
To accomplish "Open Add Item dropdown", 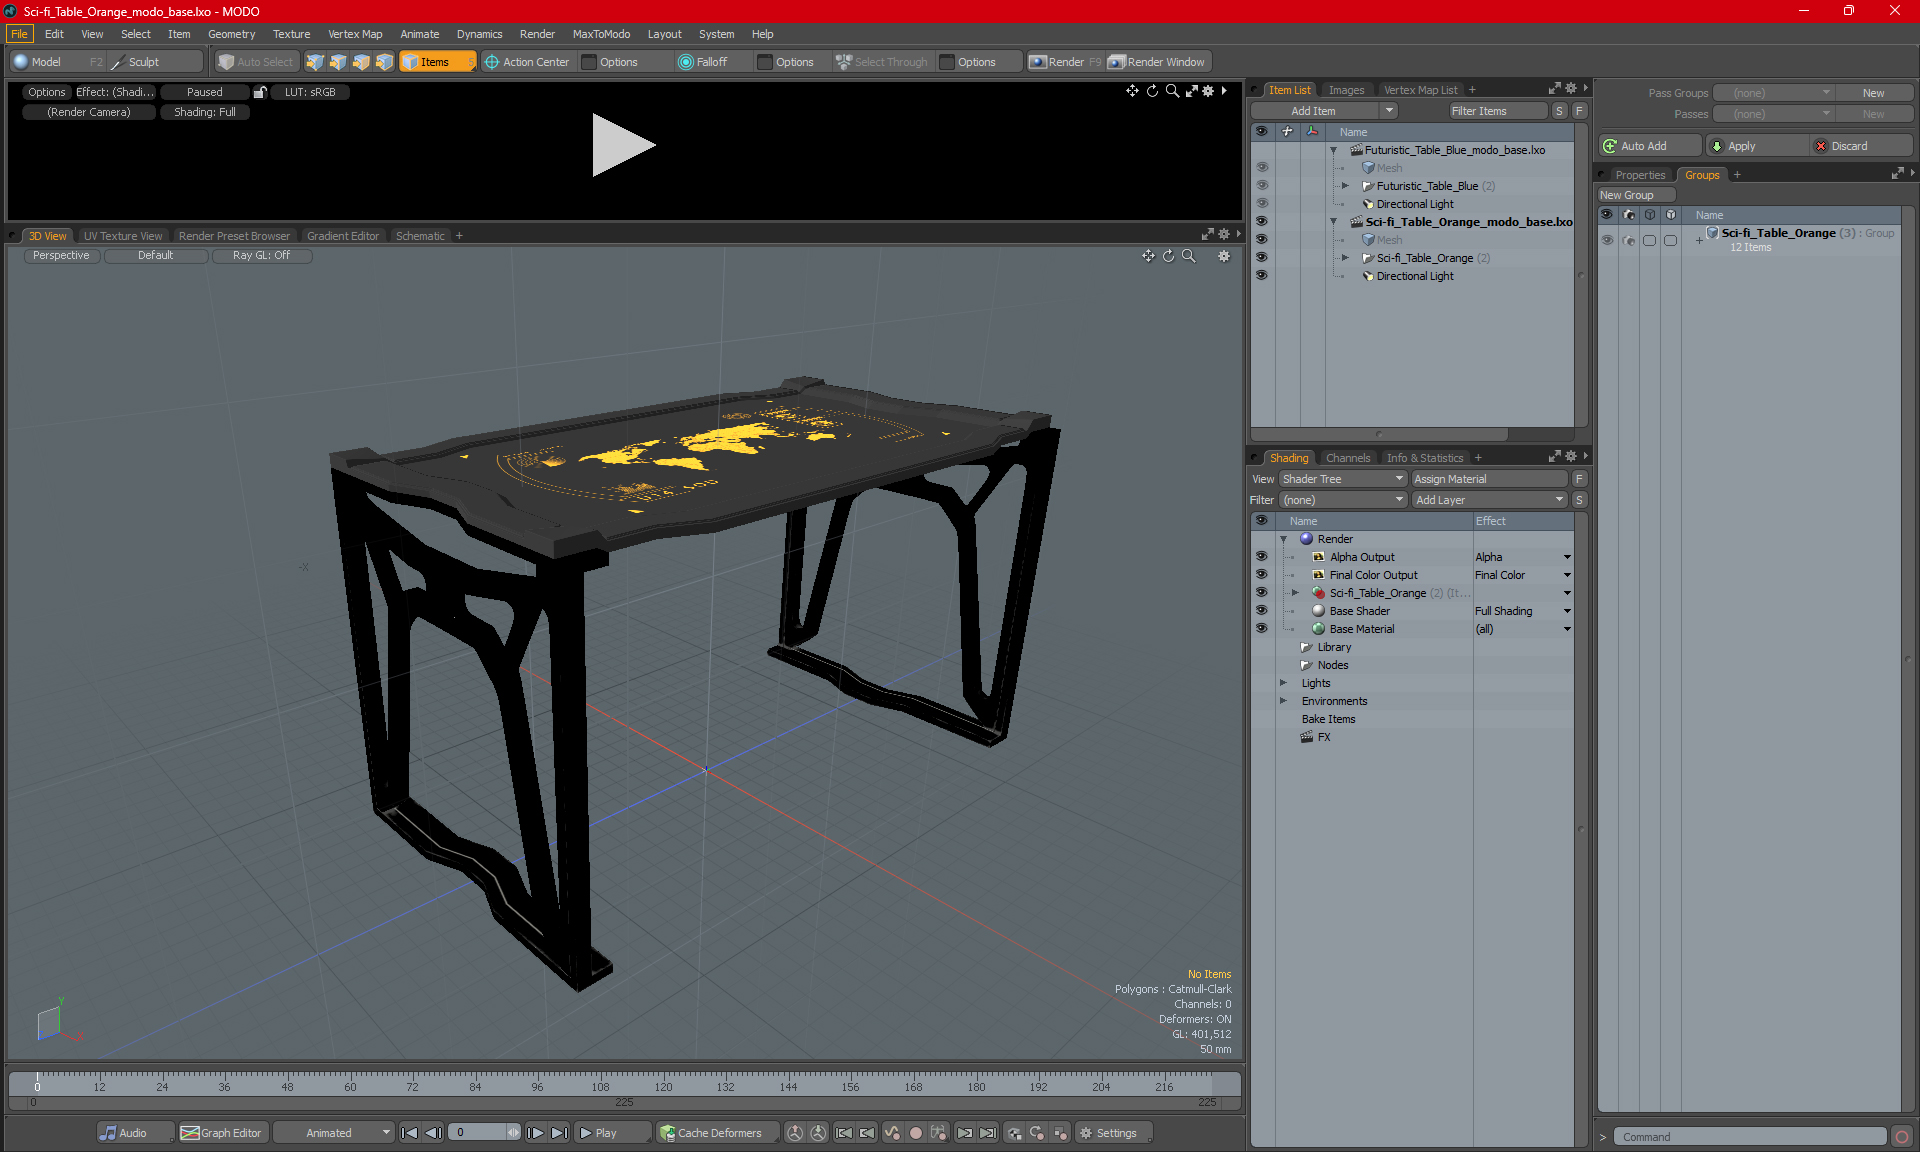I will coord(1325,111).
